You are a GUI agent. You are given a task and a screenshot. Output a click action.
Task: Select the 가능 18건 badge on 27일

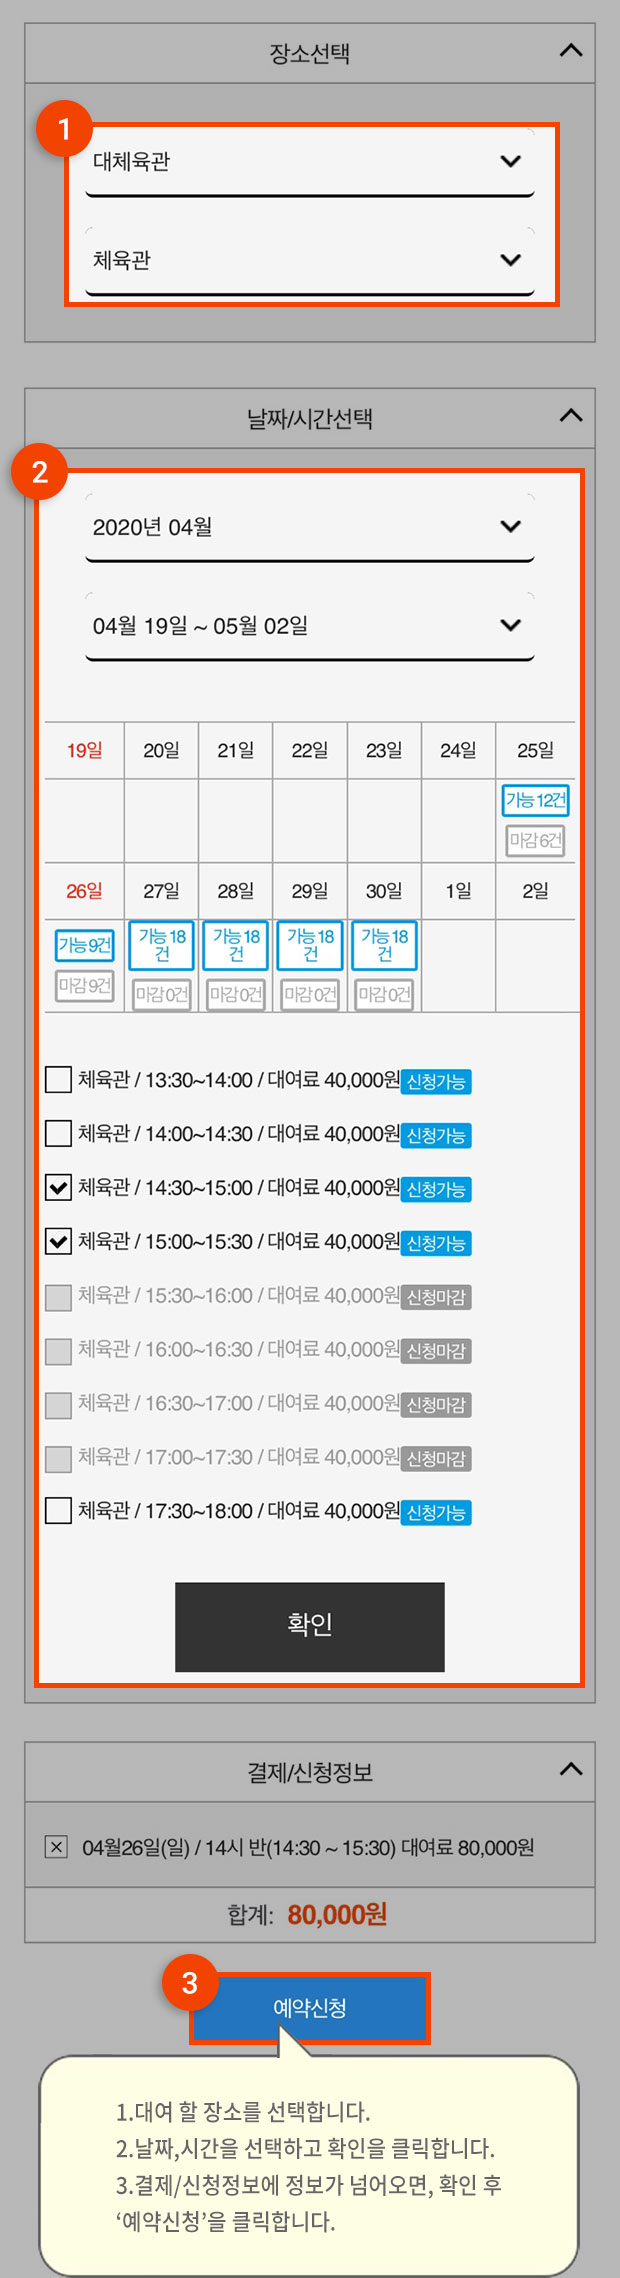(162, 945)
